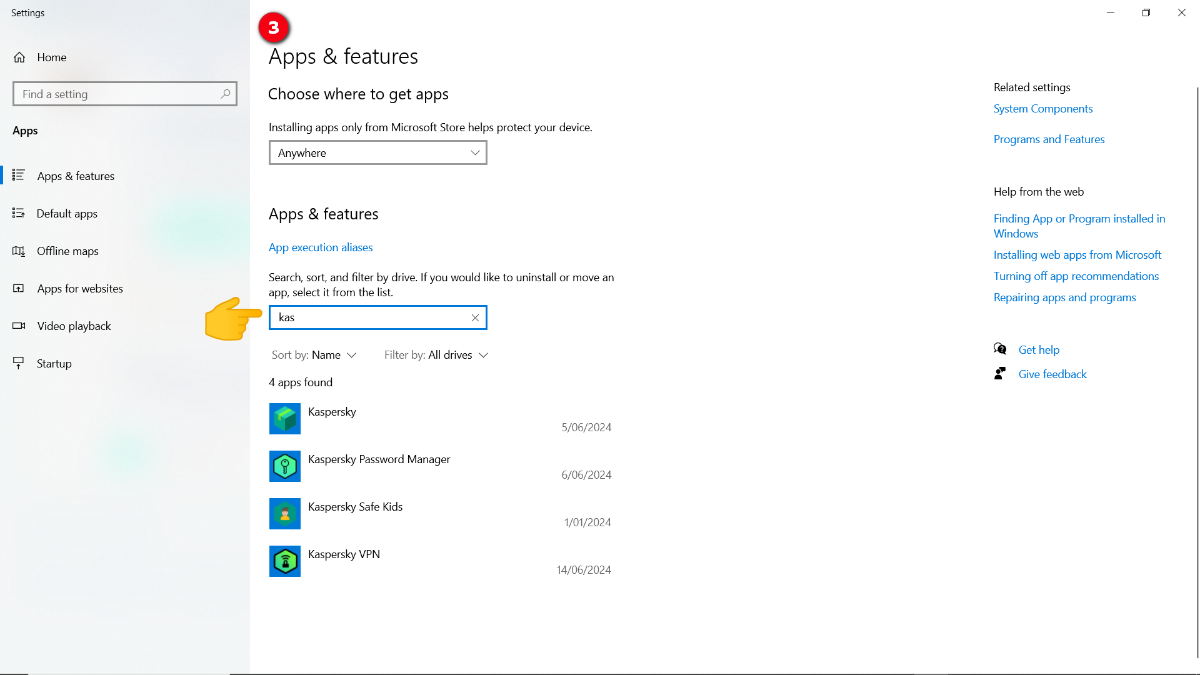
Task: Click the Give feedback icon
Action: [x=1000, y=374]
